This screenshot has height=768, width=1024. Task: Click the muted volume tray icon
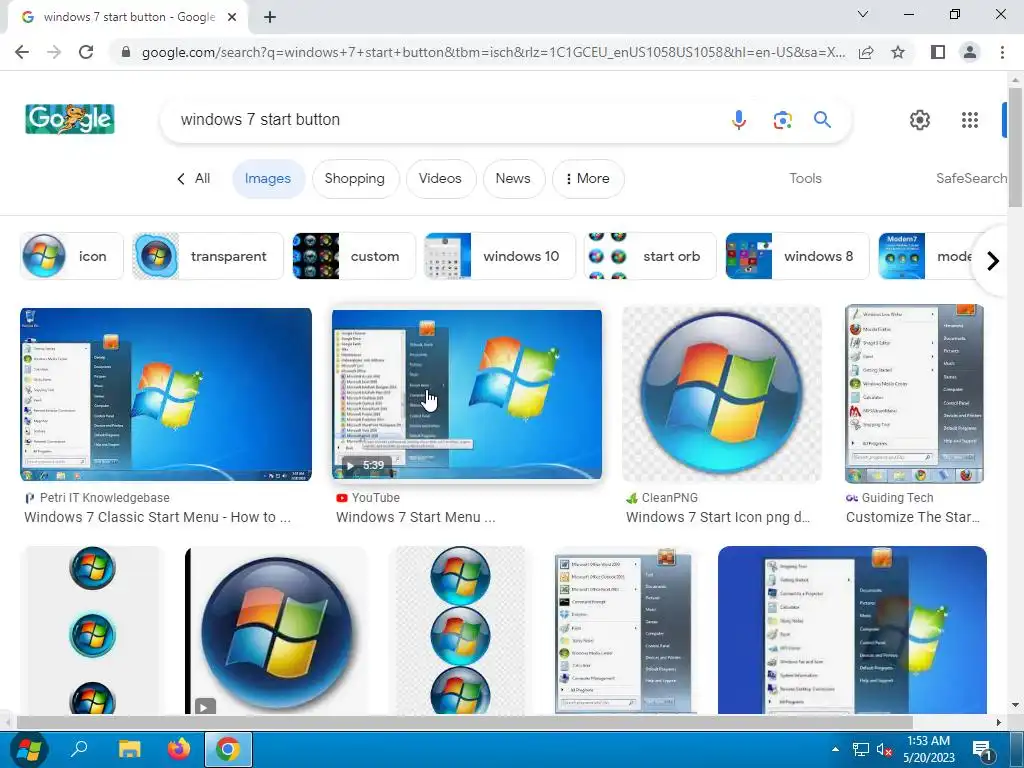(x=884, y=750)
